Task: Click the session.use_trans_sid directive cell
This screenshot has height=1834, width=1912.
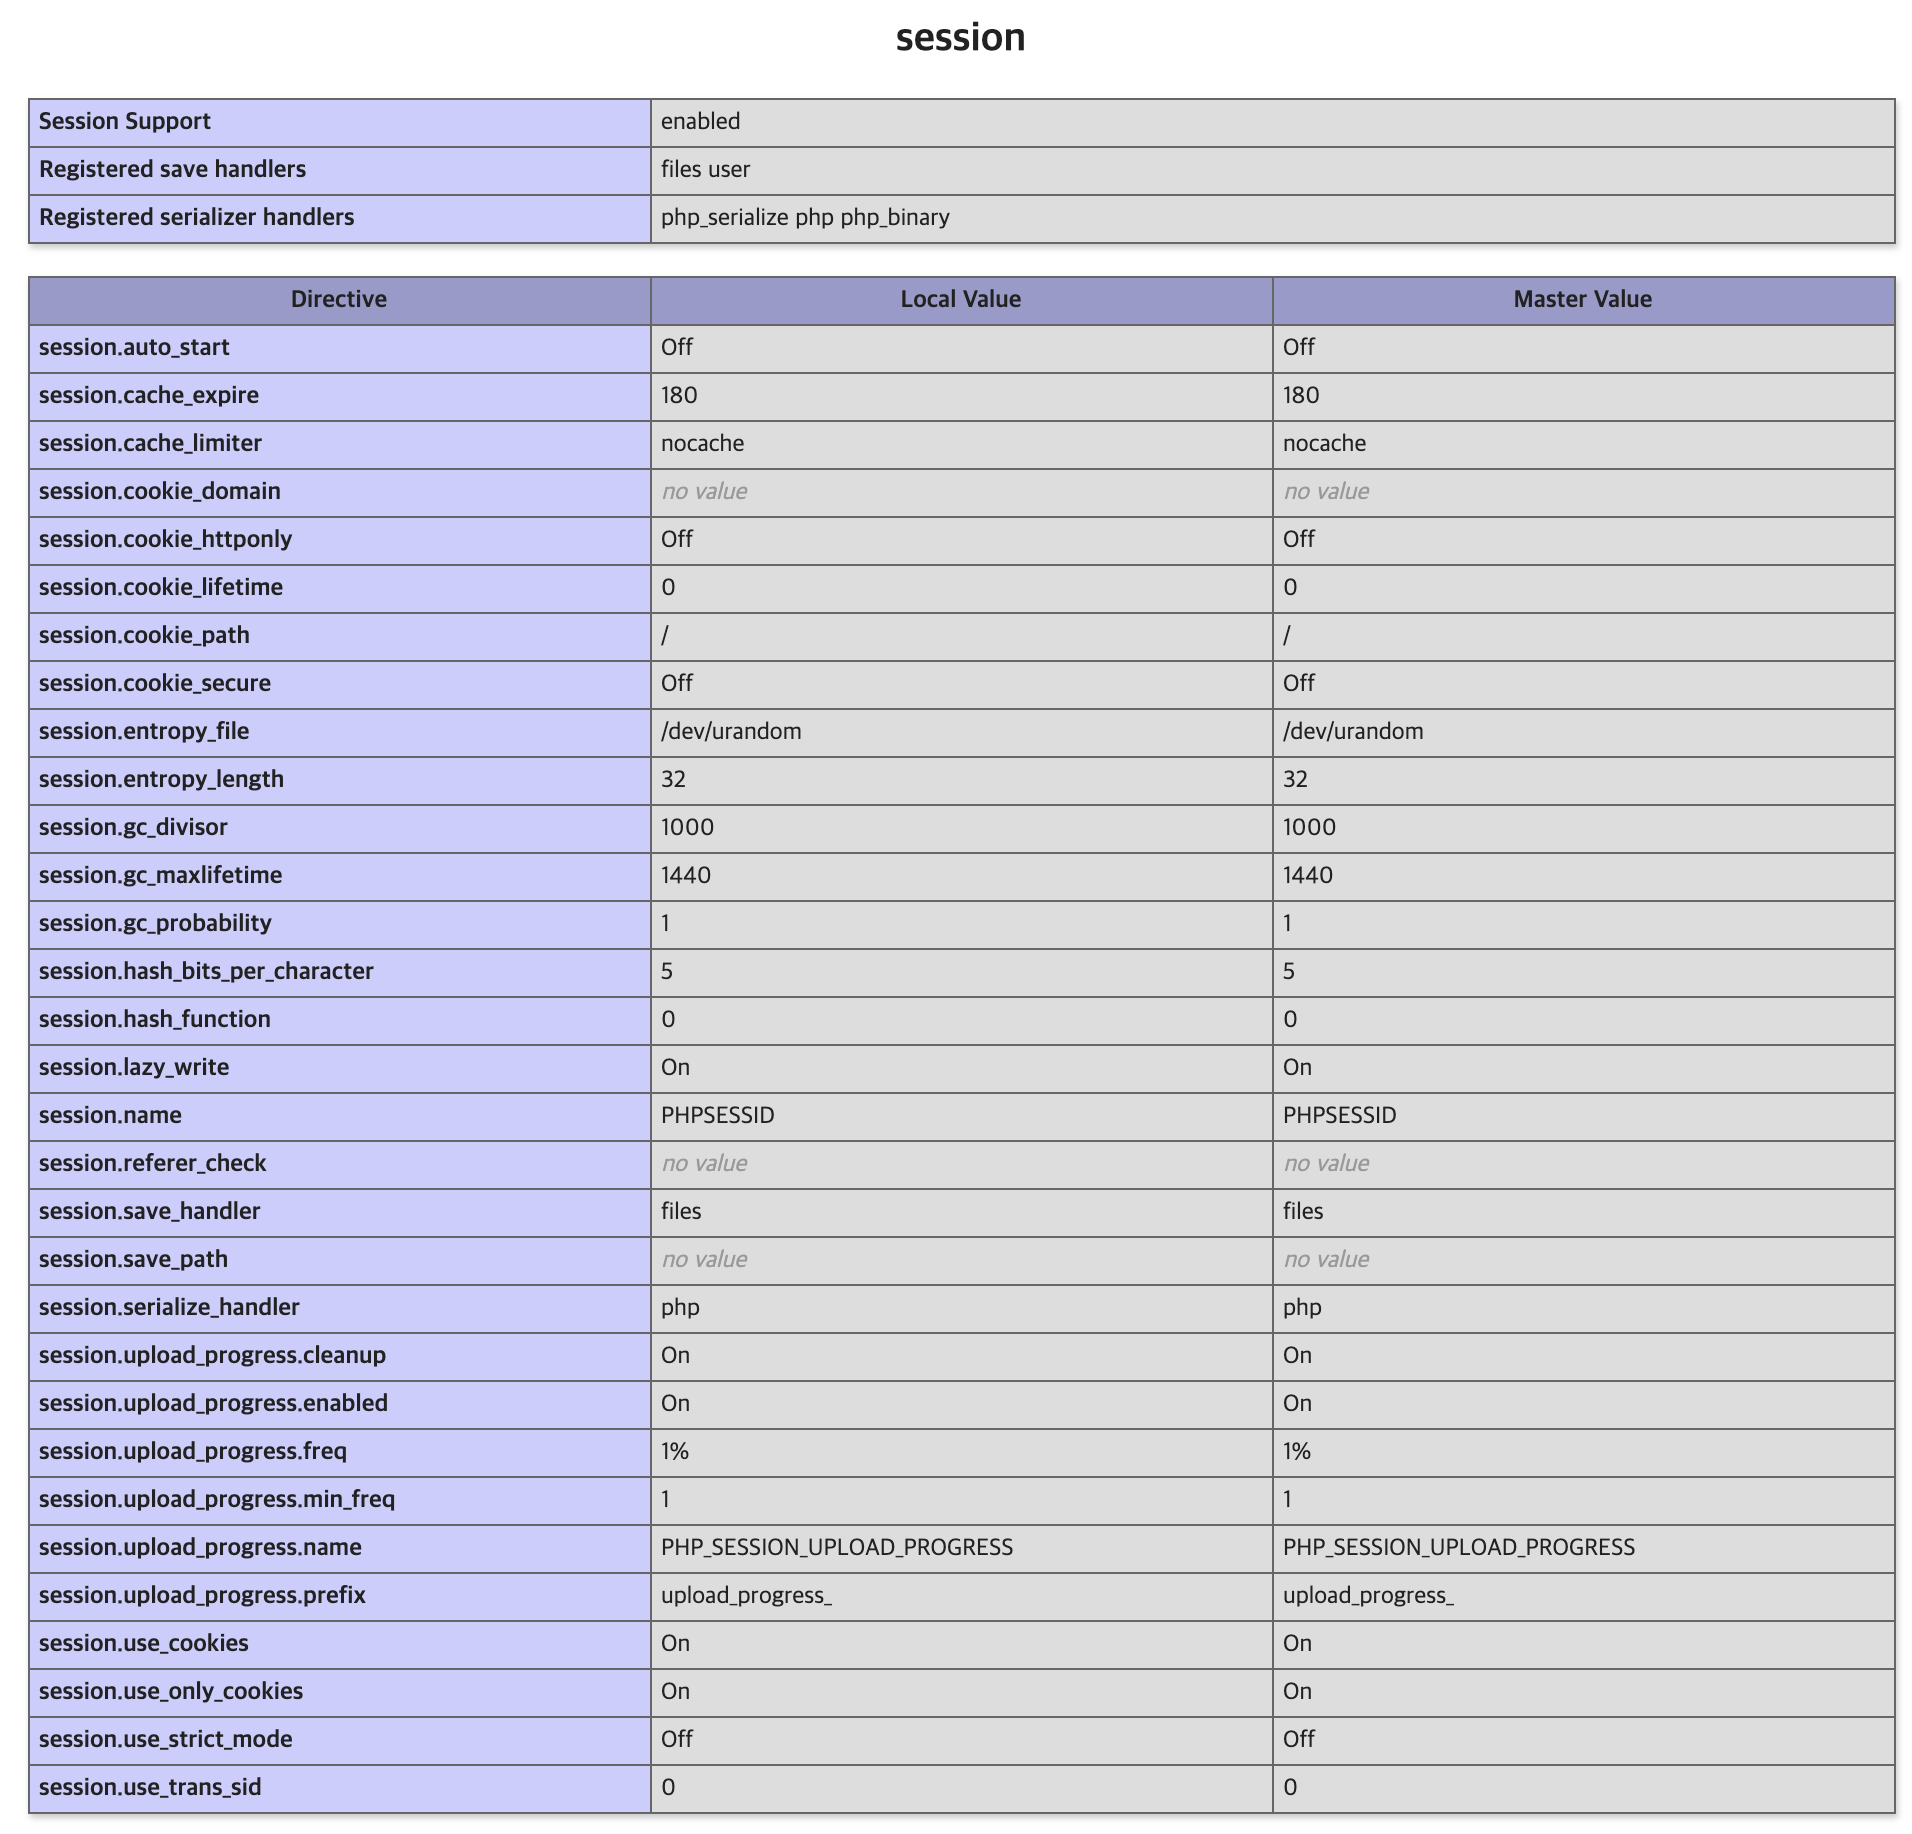Action: (x=150, y=1787)
